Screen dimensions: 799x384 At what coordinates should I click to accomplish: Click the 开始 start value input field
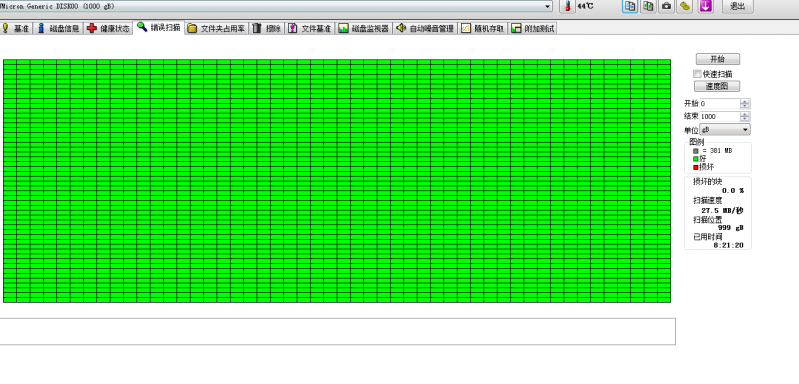click(720, 104)
